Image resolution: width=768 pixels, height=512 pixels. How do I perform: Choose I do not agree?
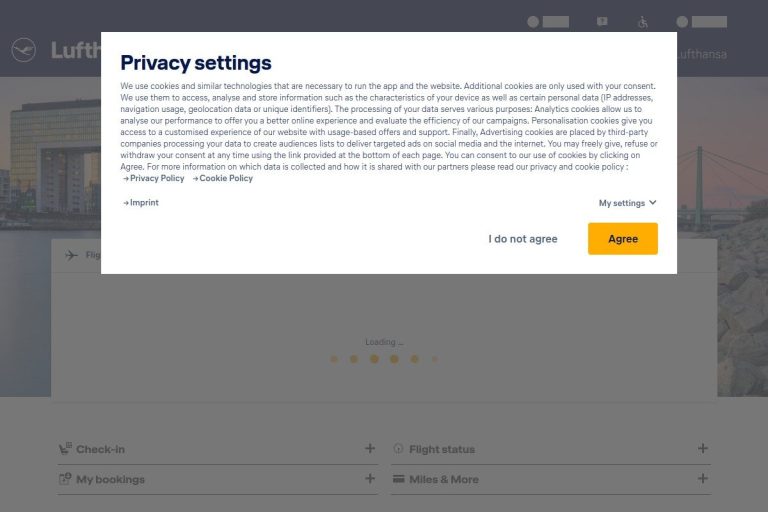[x=522, y=239]
